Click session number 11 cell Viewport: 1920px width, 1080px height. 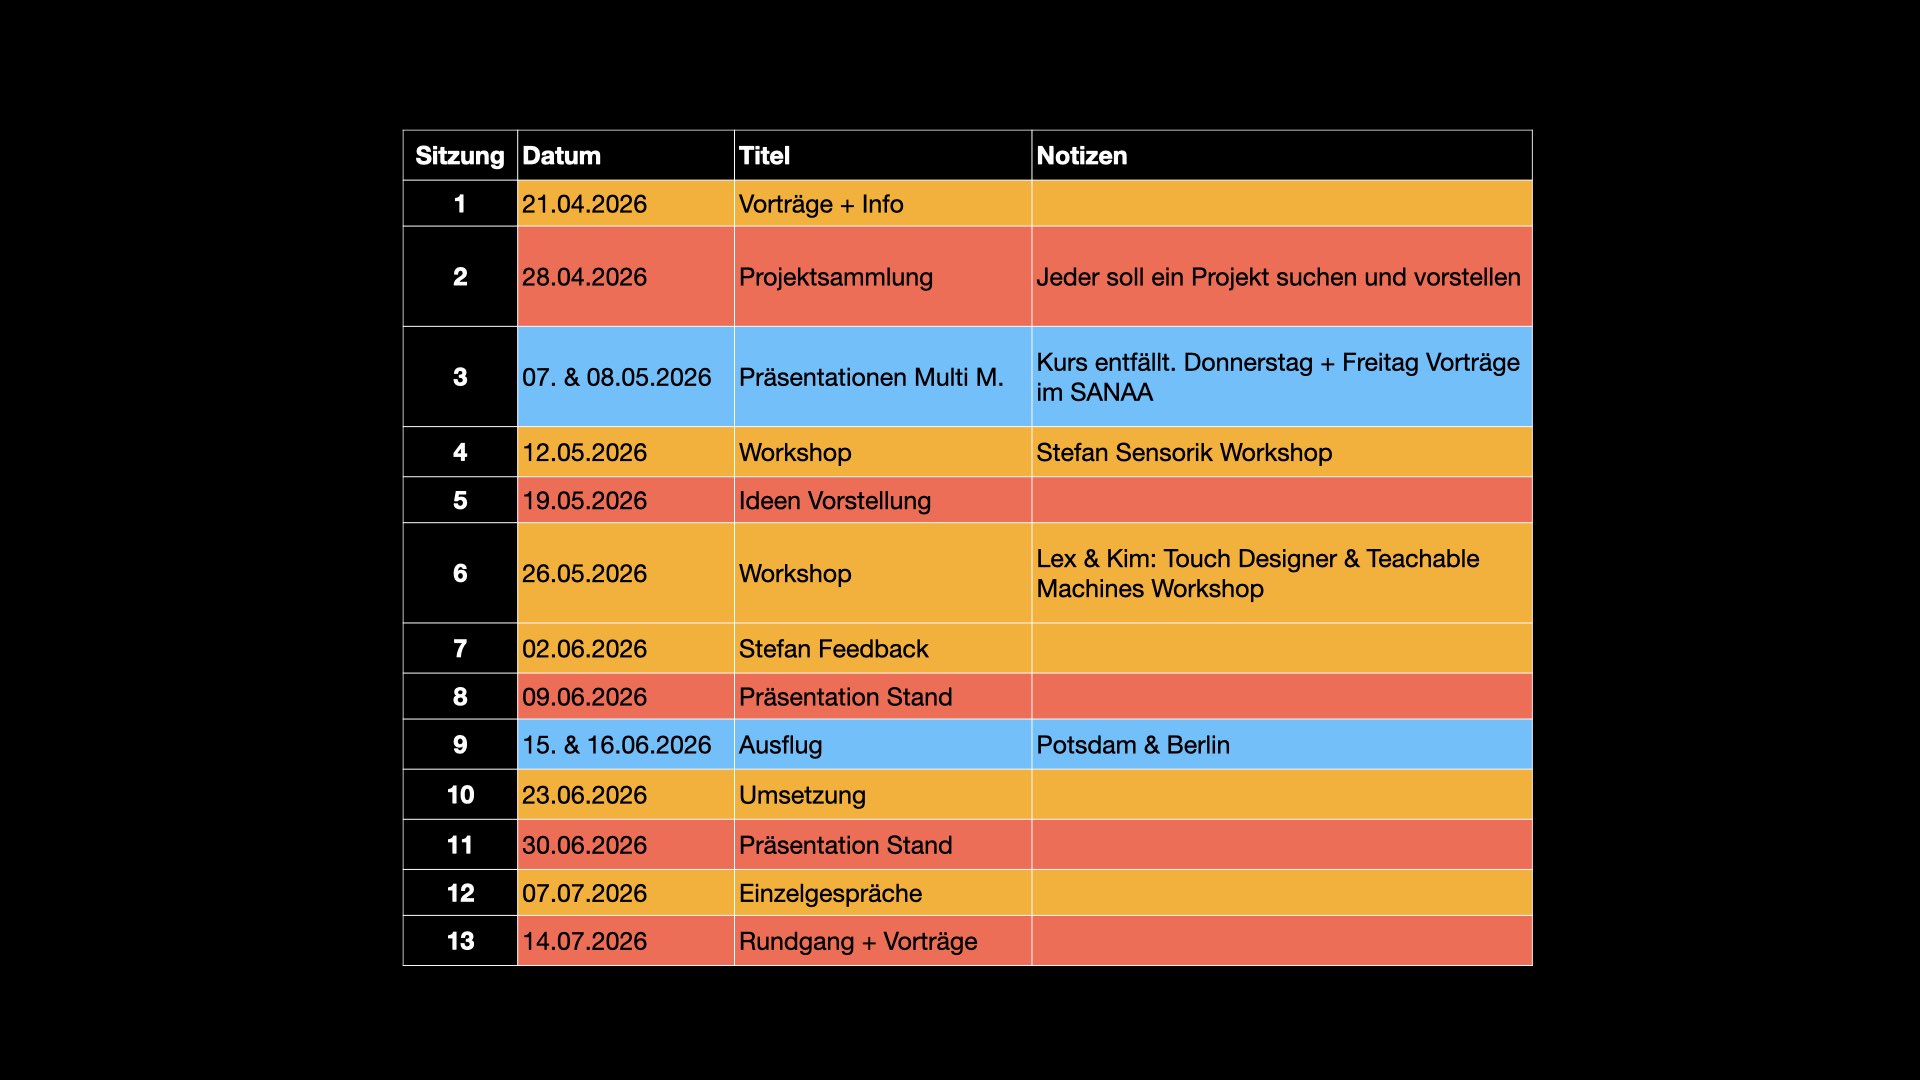[460, 844]
